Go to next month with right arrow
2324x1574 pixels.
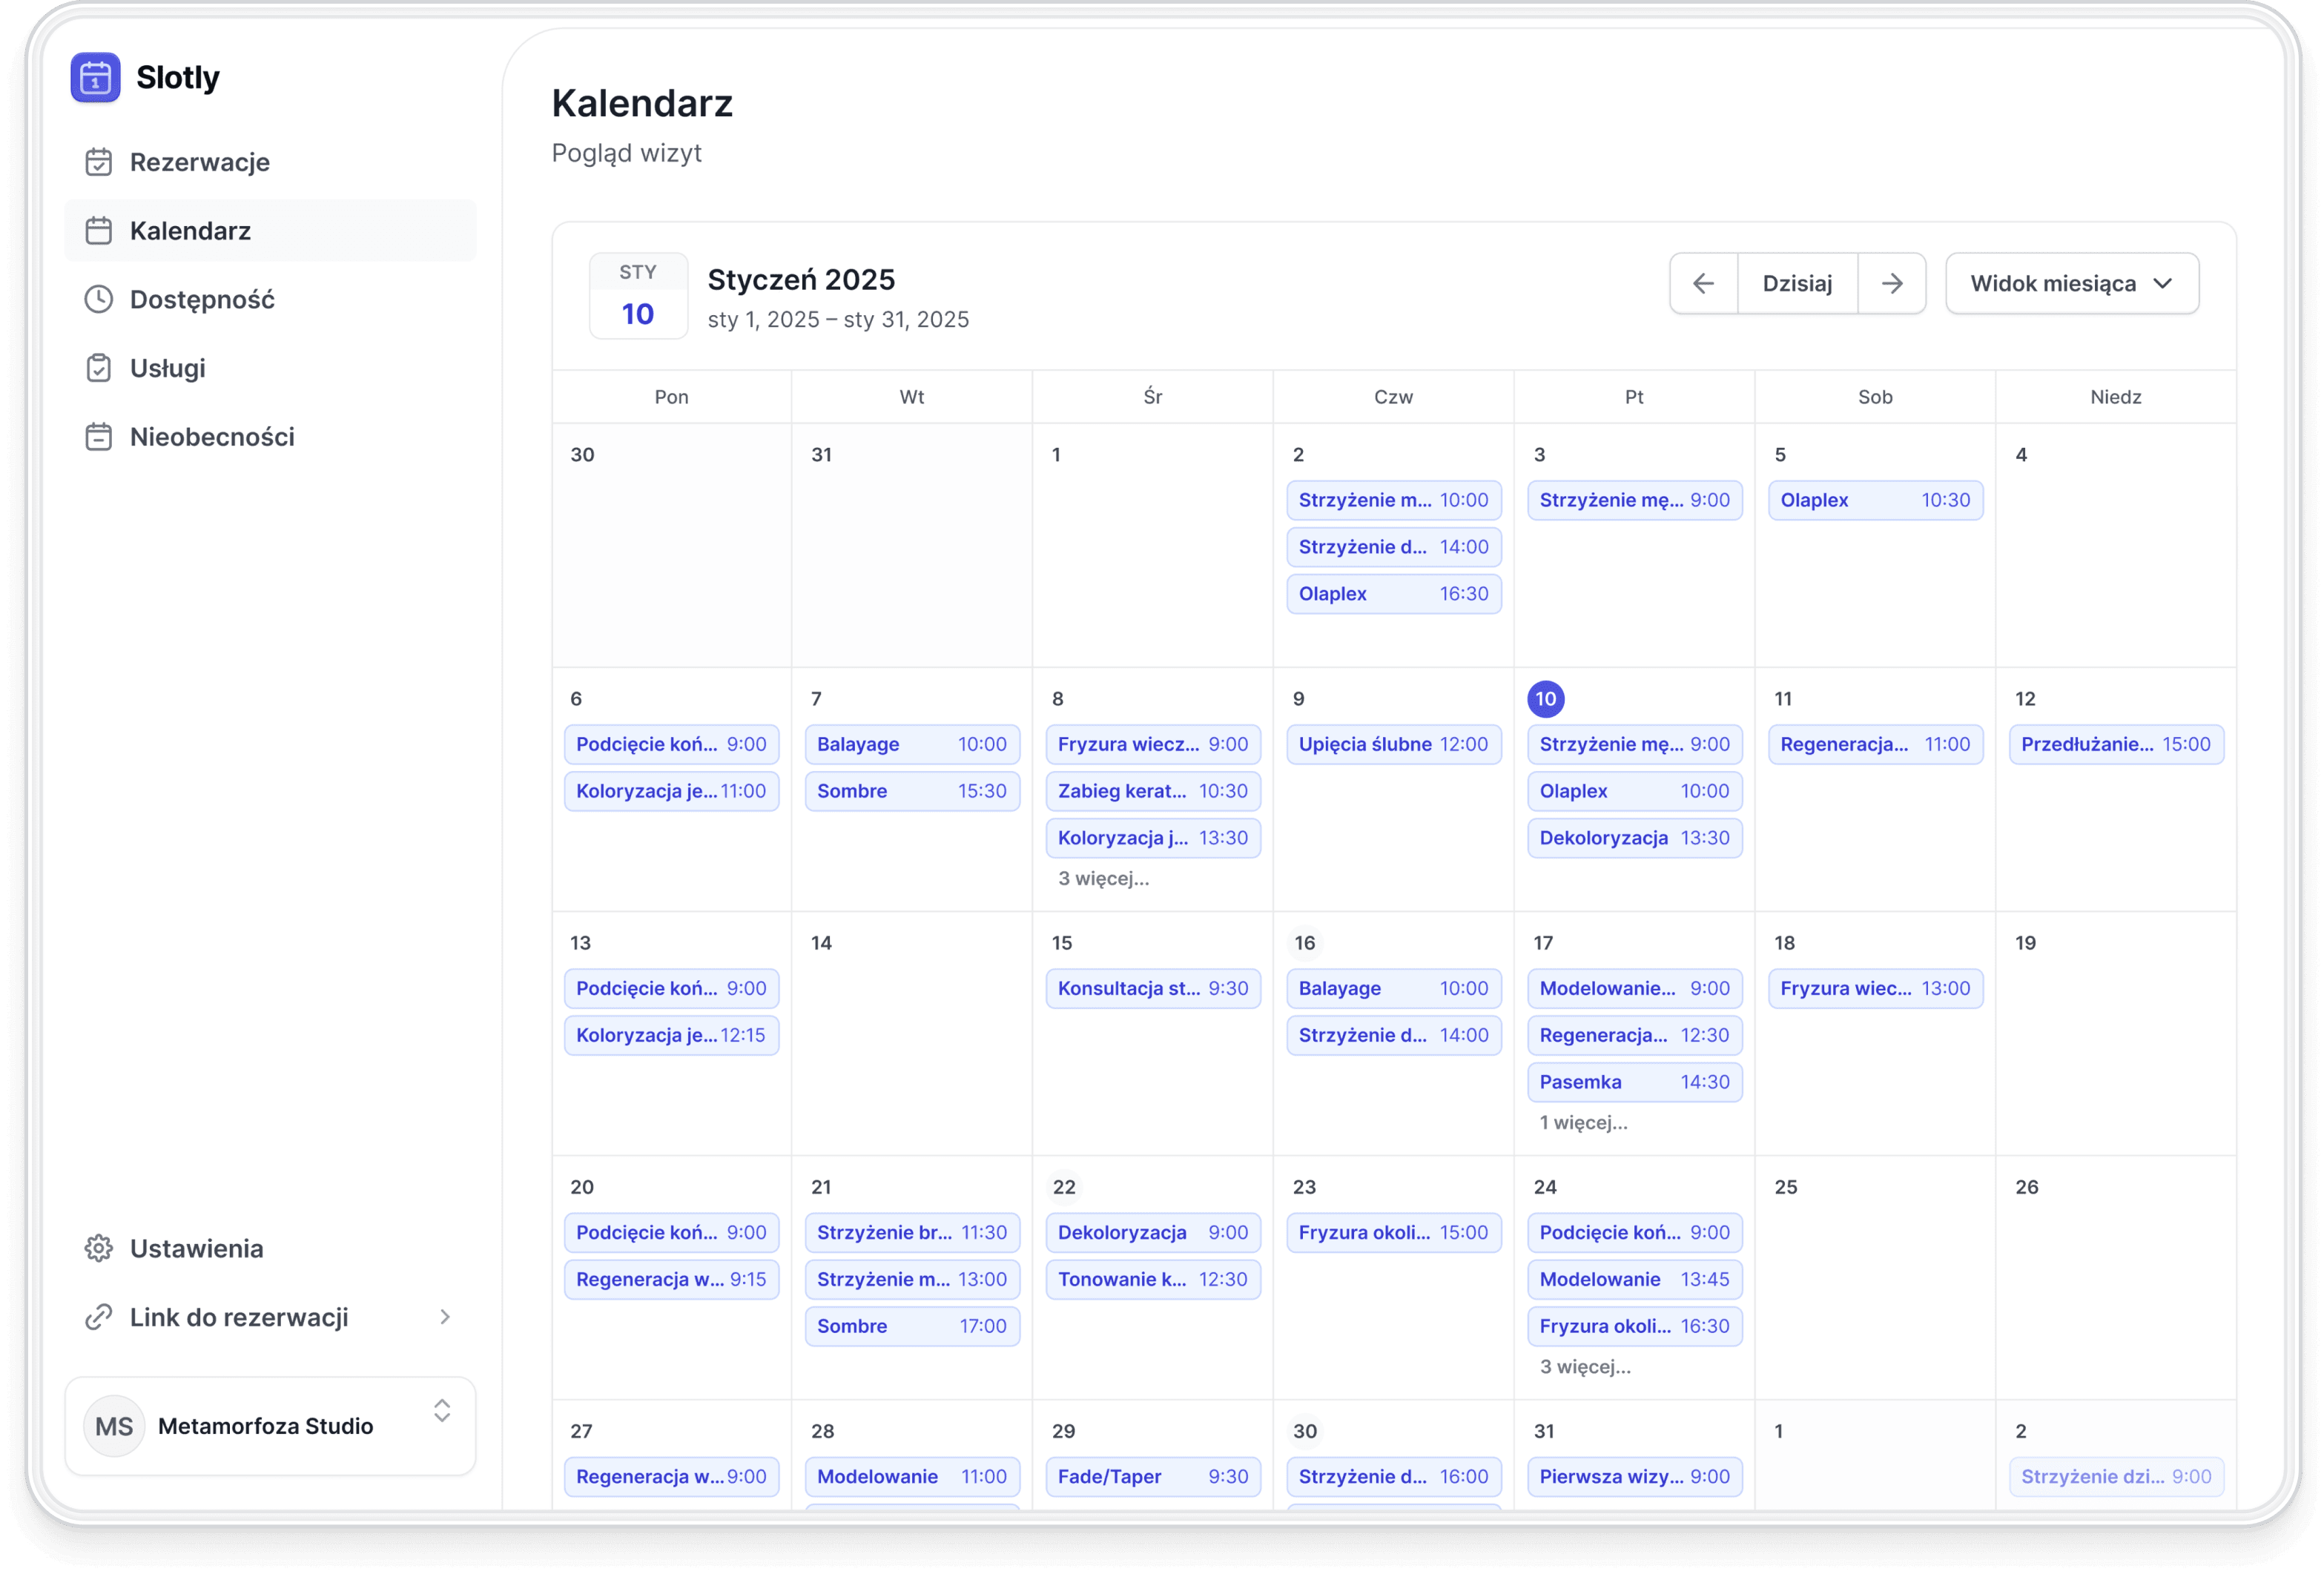pyautogui.click(x=1891, y=283)
